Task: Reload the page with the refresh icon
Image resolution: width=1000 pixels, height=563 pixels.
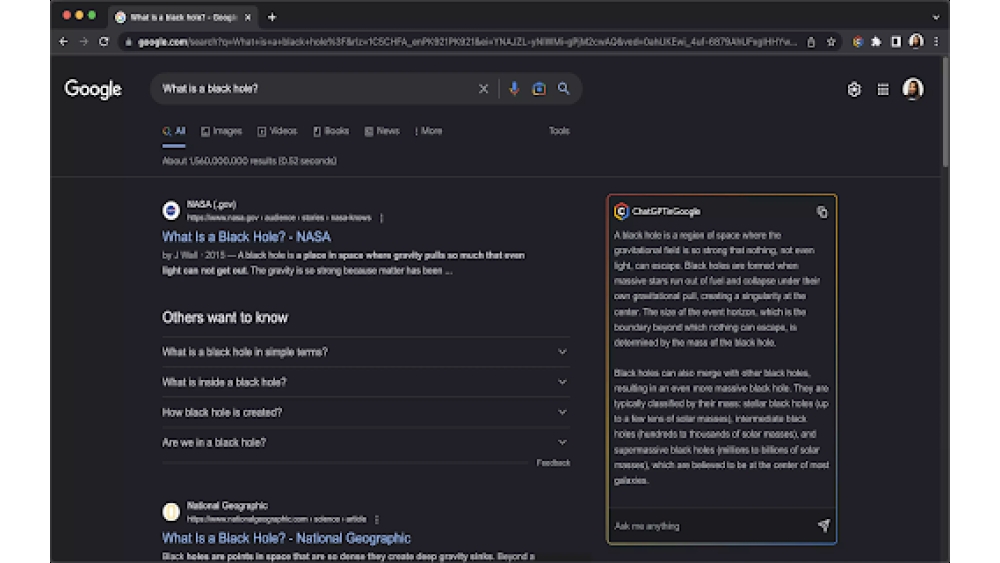Action: 104,41
